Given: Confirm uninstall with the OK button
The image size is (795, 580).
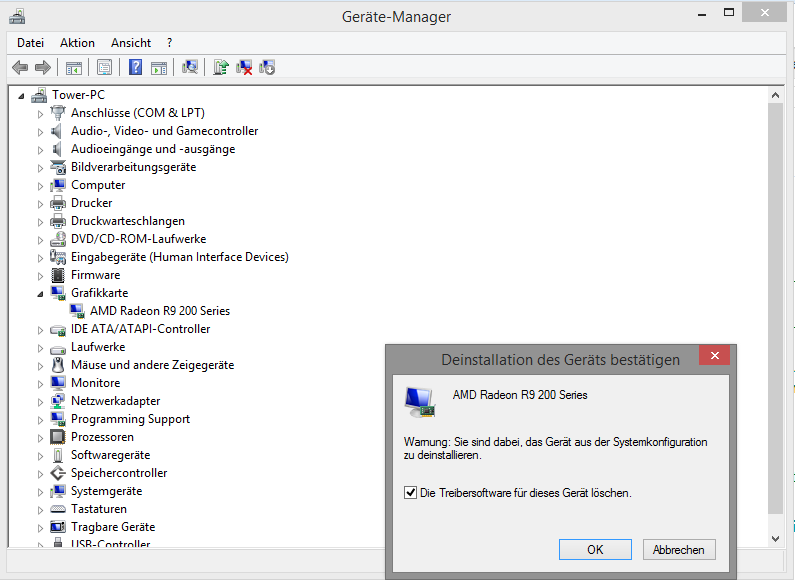Looking at the screenshot, I should click(595, 550).
